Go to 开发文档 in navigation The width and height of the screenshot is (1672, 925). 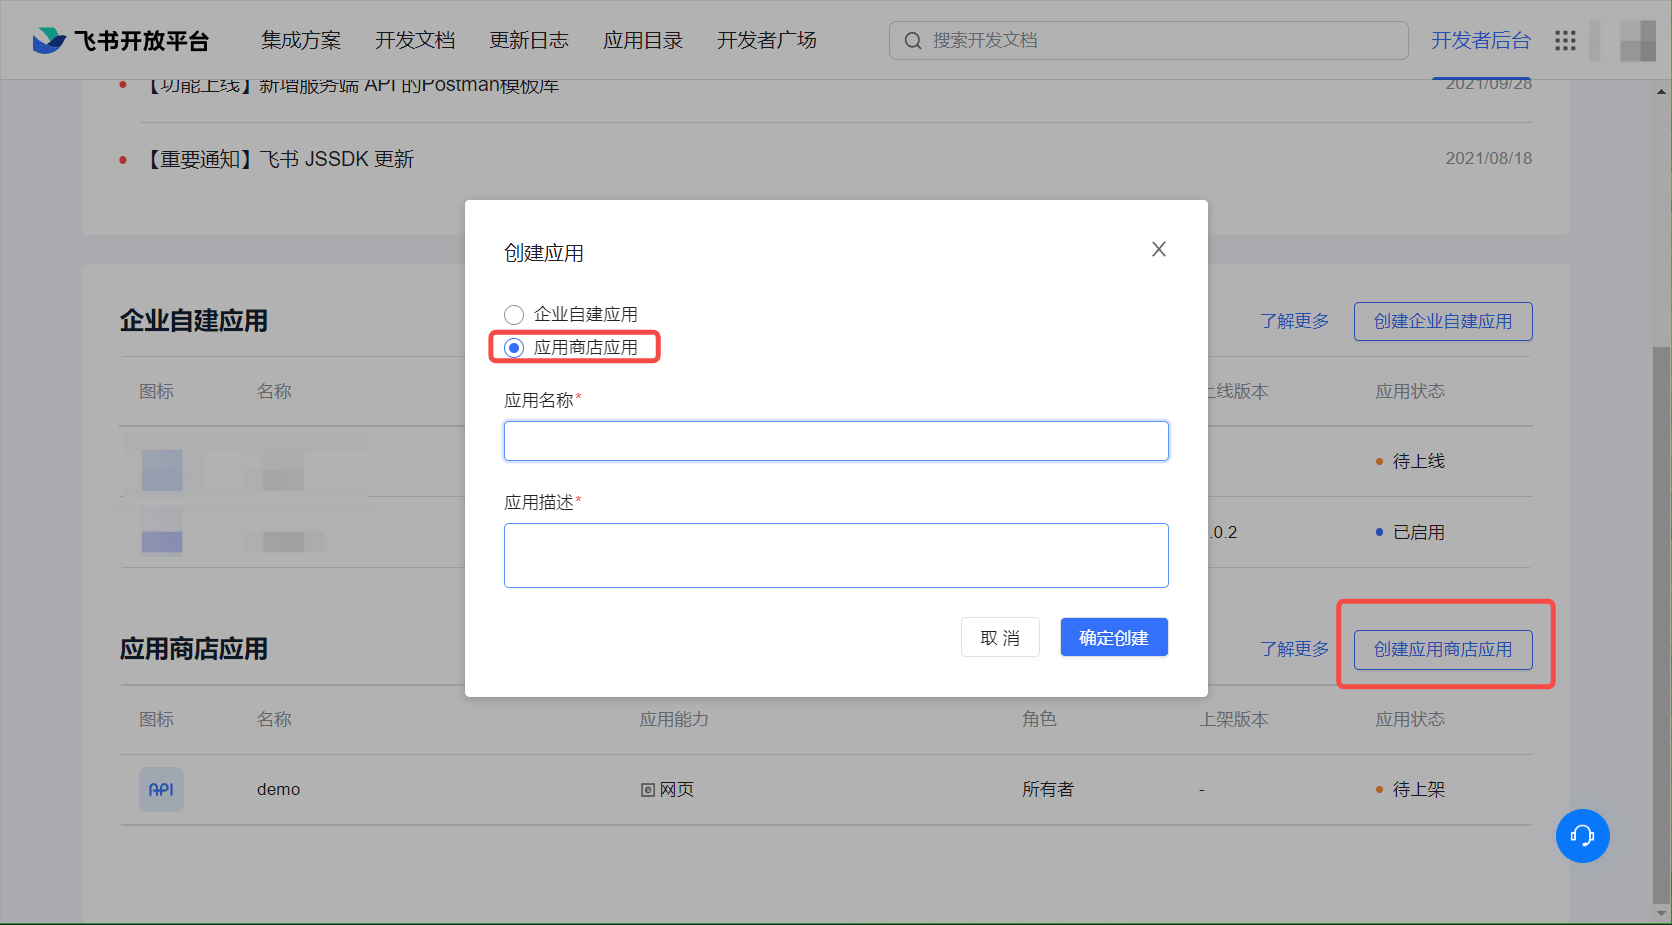point(415,40)
